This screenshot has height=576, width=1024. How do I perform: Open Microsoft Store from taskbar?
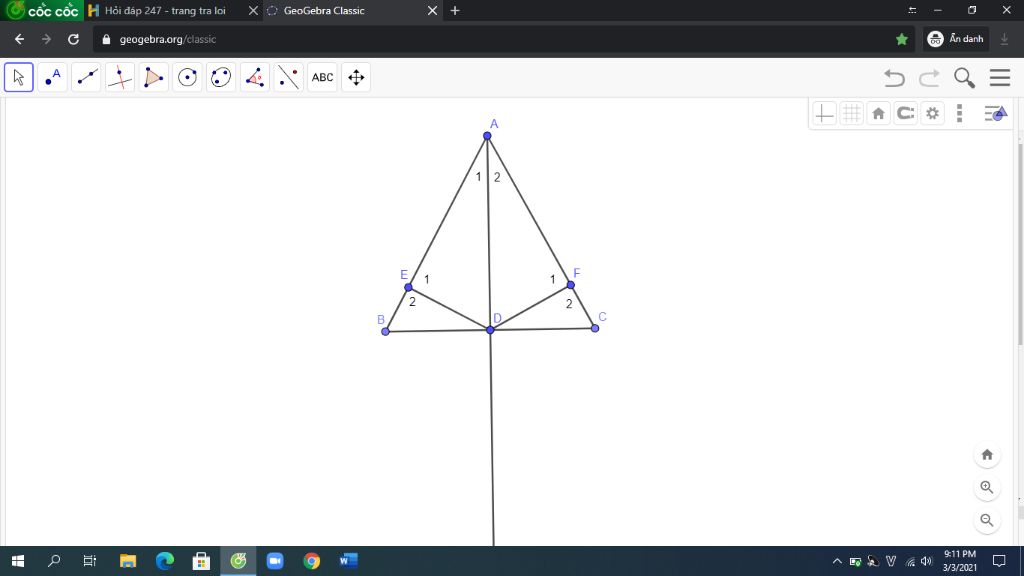tap(201, 561)
